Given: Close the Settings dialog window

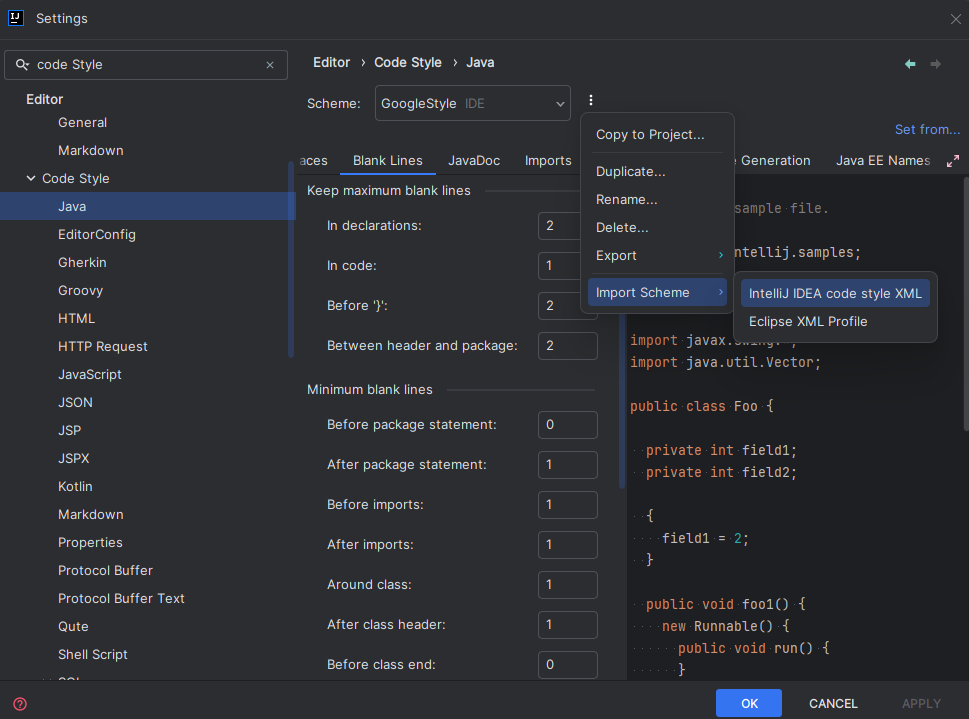Looking at the screenshot, I should pyautogui.click(x=955, y=19).
